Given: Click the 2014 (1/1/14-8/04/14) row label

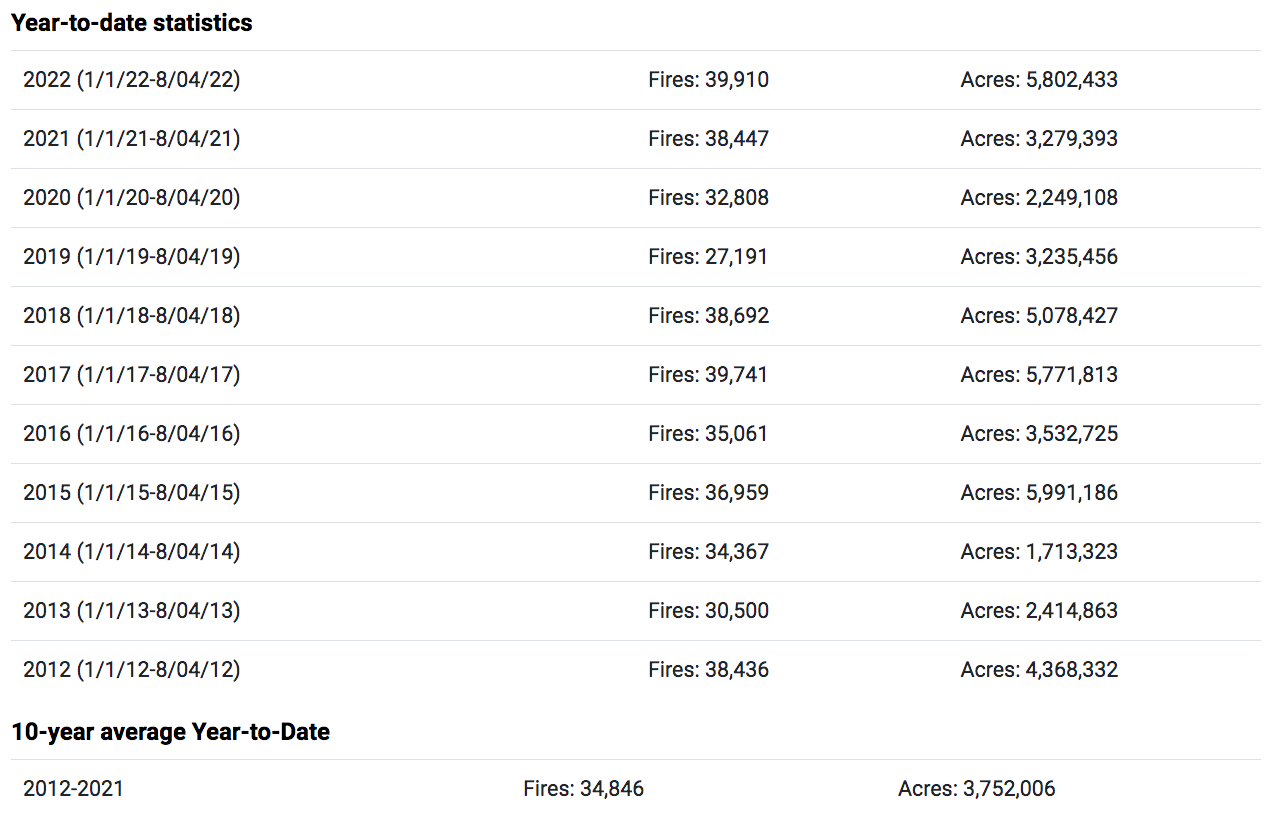Looking at the screenshot, I should pos(132,552).
